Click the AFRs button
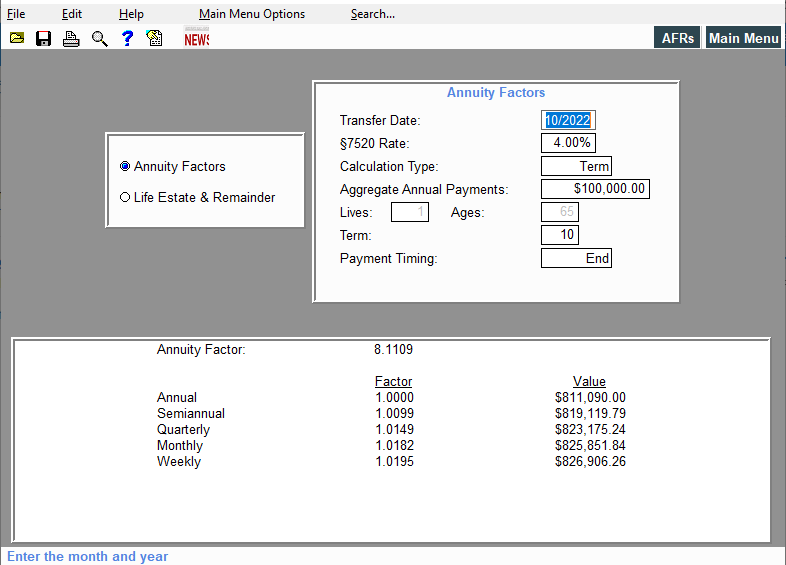 tap(678, 38)
